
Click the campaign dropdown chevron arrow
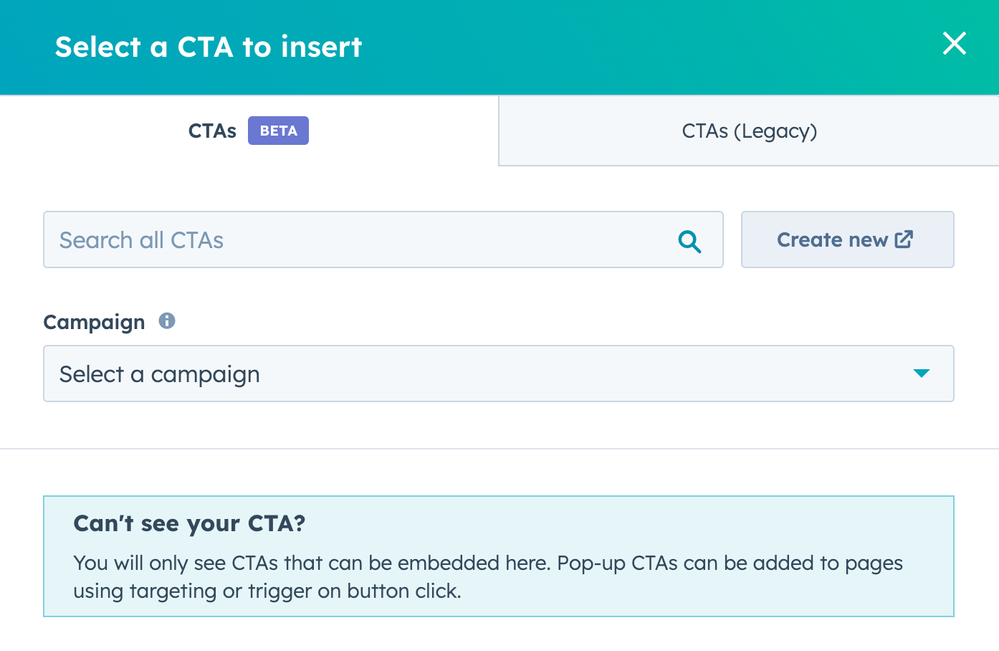click(x=921, y=373)
